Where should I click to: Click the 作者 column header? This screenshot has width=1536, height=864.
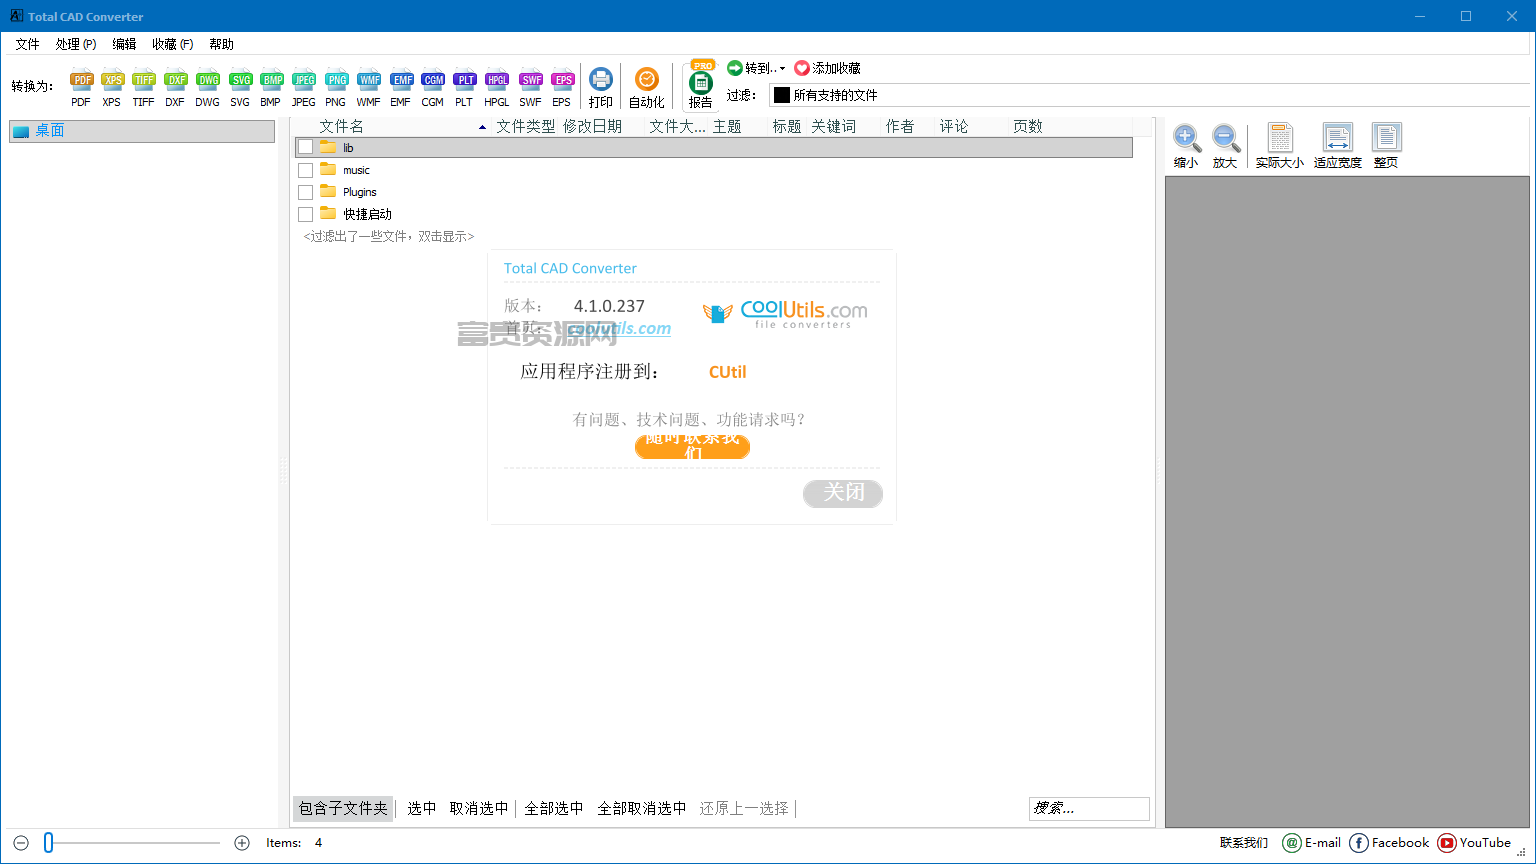tap(900, 126)
